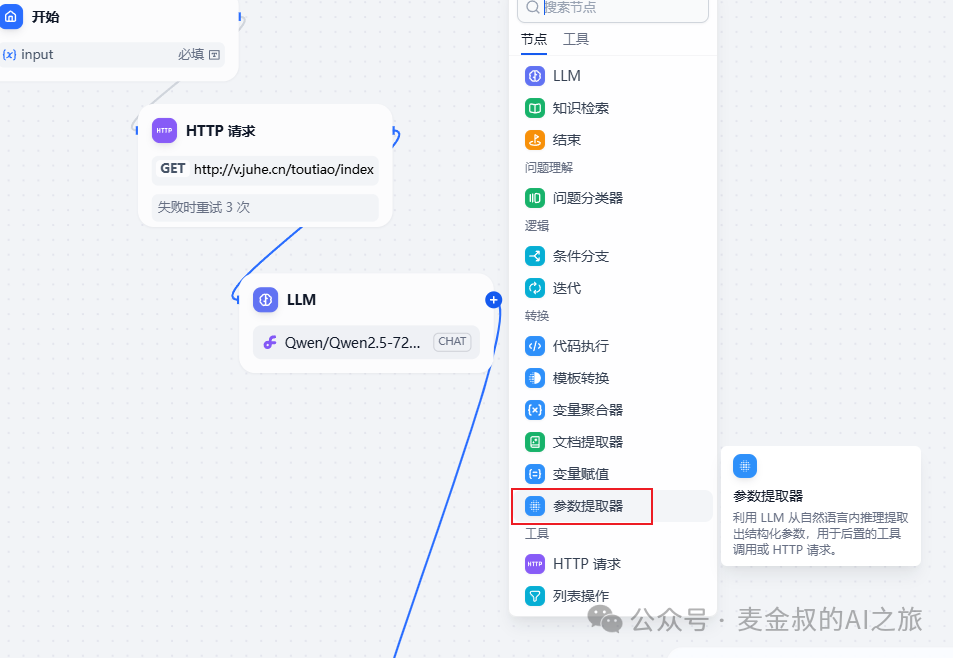The width and height of the screenshot is (953, 658).
Task: Click the 开始 node home icon
Action: (11, 16)
